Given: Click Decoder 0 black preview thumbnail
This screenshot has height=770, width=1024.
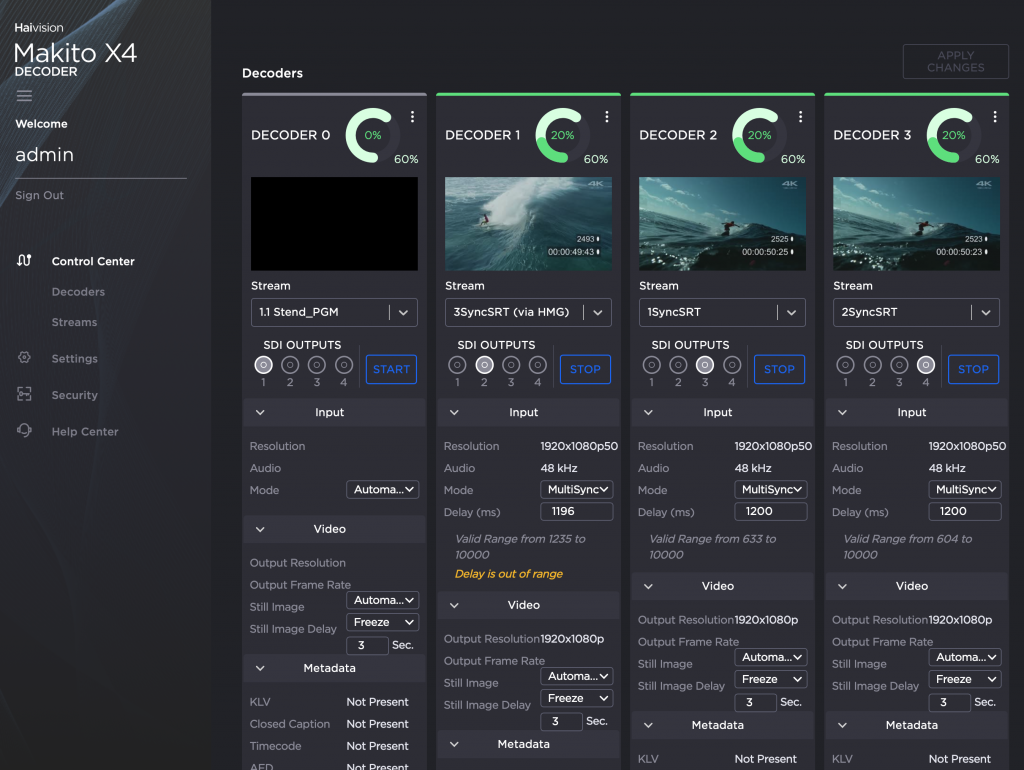Looking at the screenshot, I should click(334, 223).
